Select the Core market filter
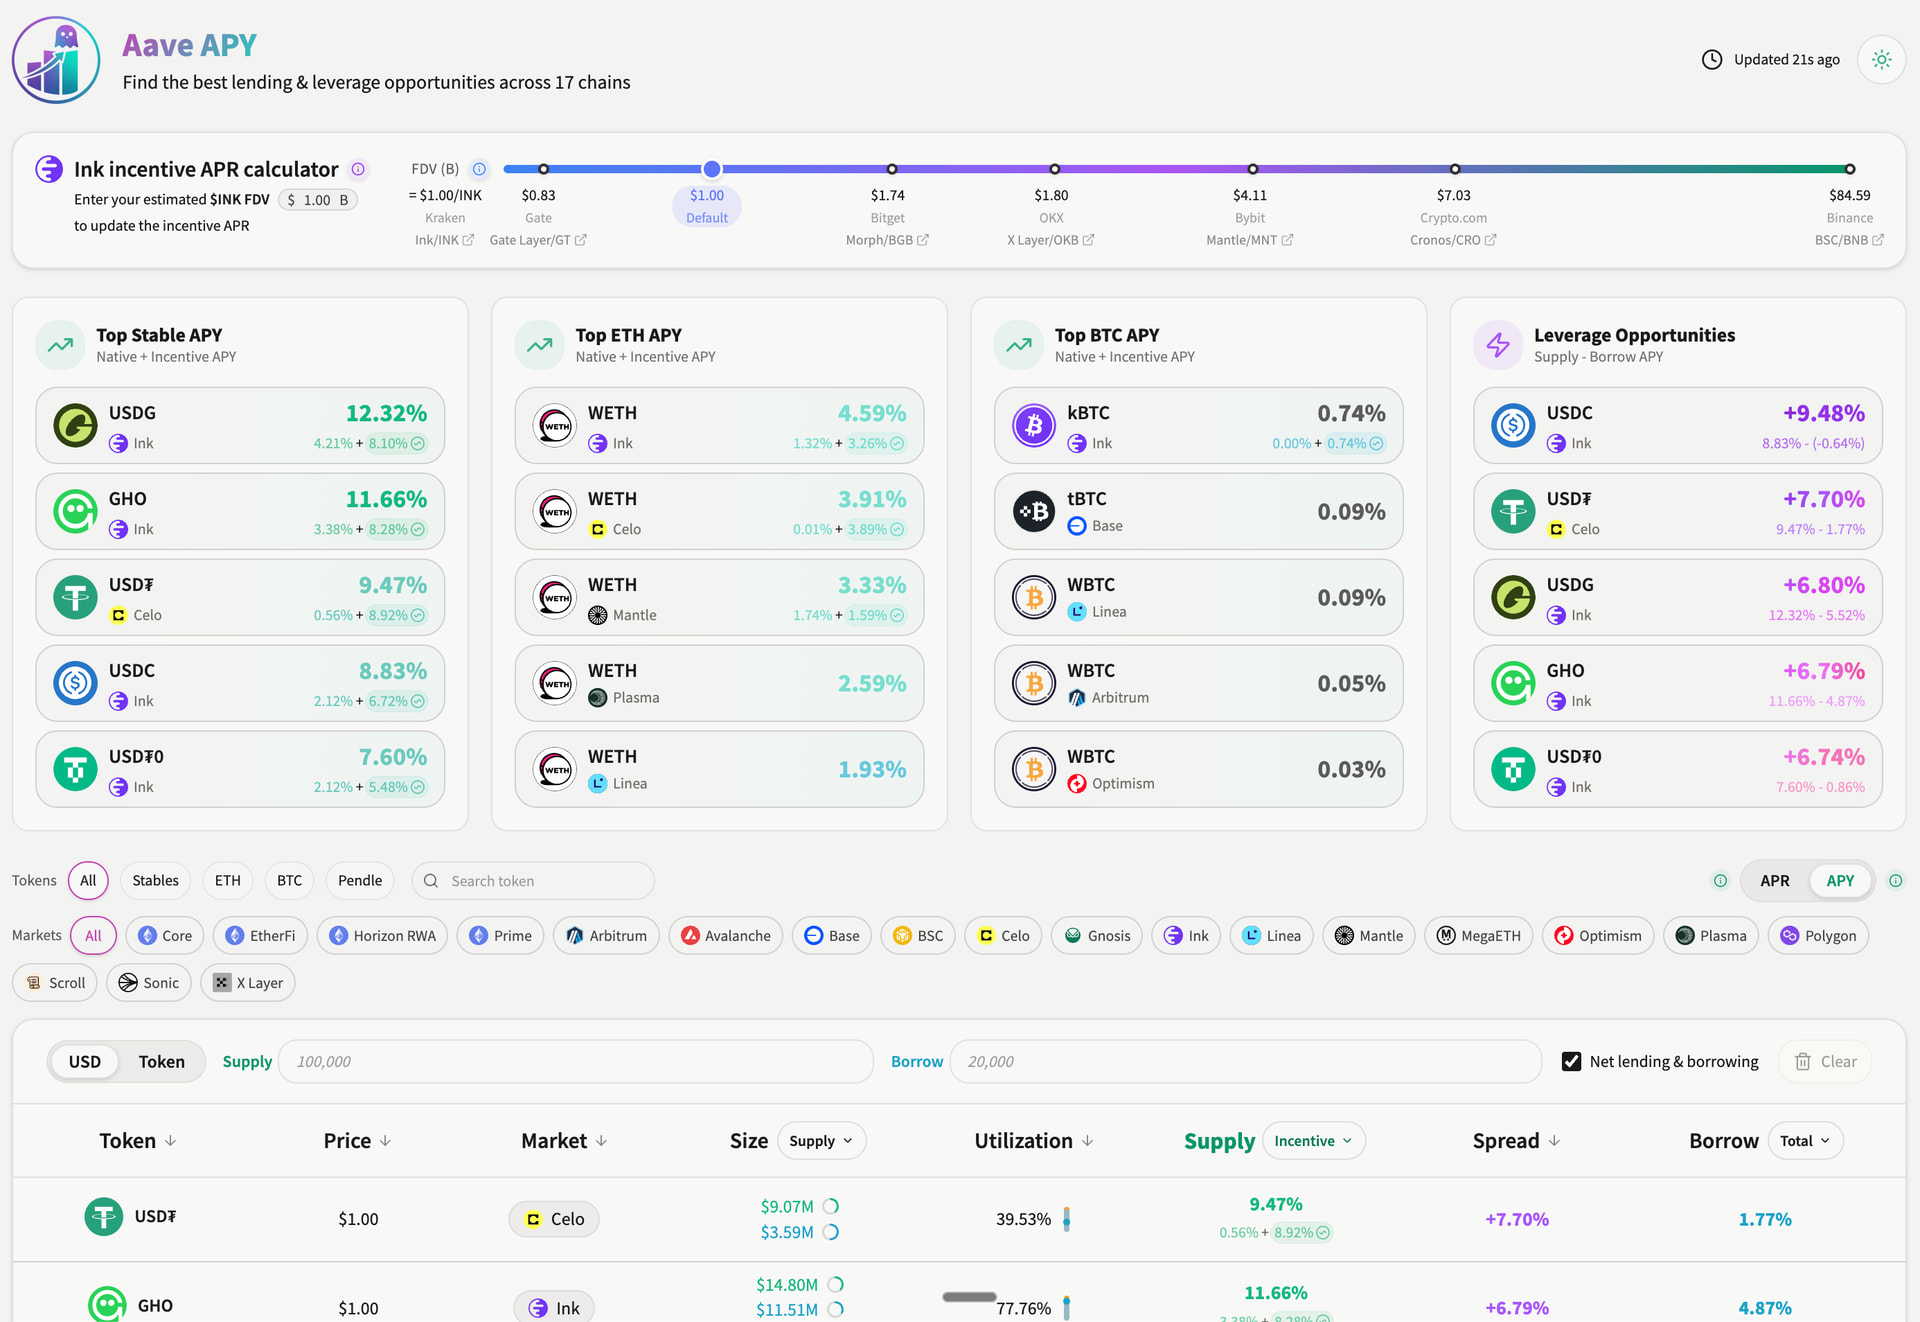The image size is (1920, 1322). (x=165, y=936)
